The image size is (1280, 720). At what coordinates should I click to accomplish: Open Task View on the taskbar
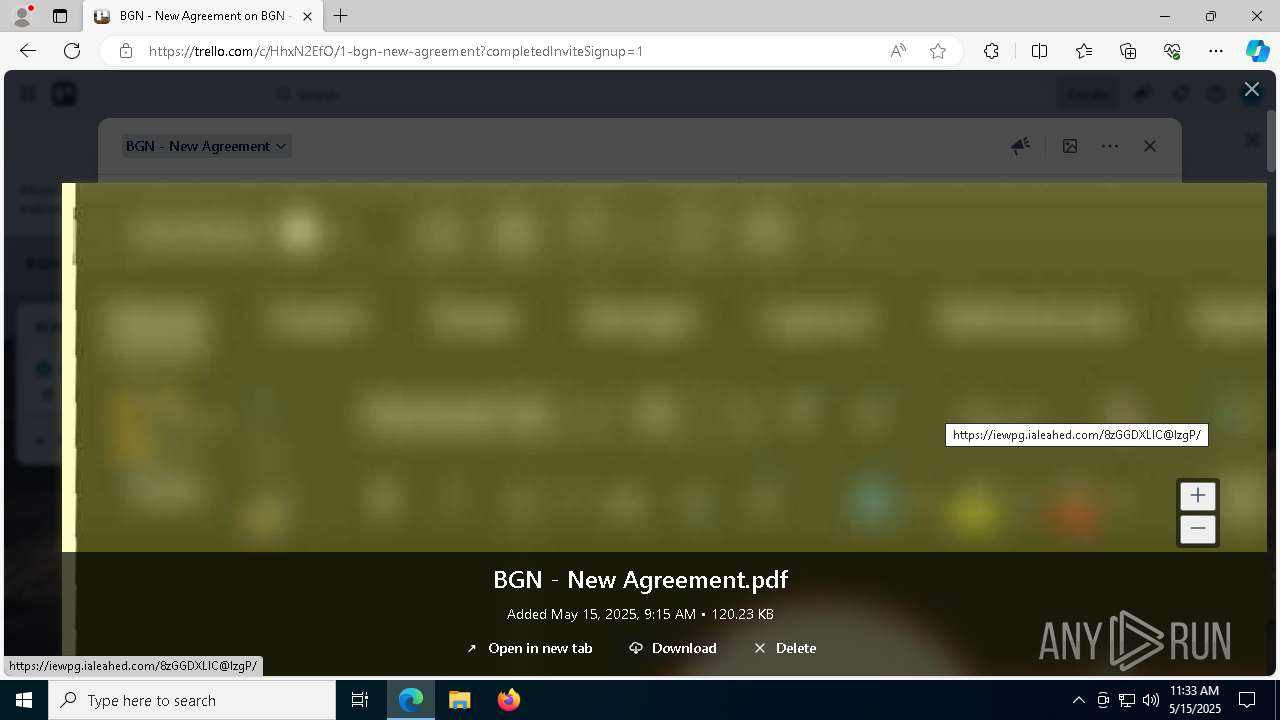[x=360, y=700]
